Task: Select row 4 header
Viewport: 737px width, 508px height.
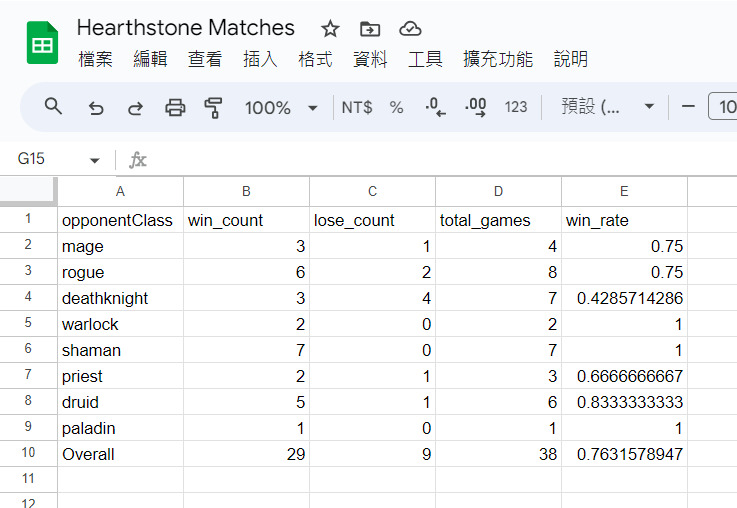Action: (28, 297)
